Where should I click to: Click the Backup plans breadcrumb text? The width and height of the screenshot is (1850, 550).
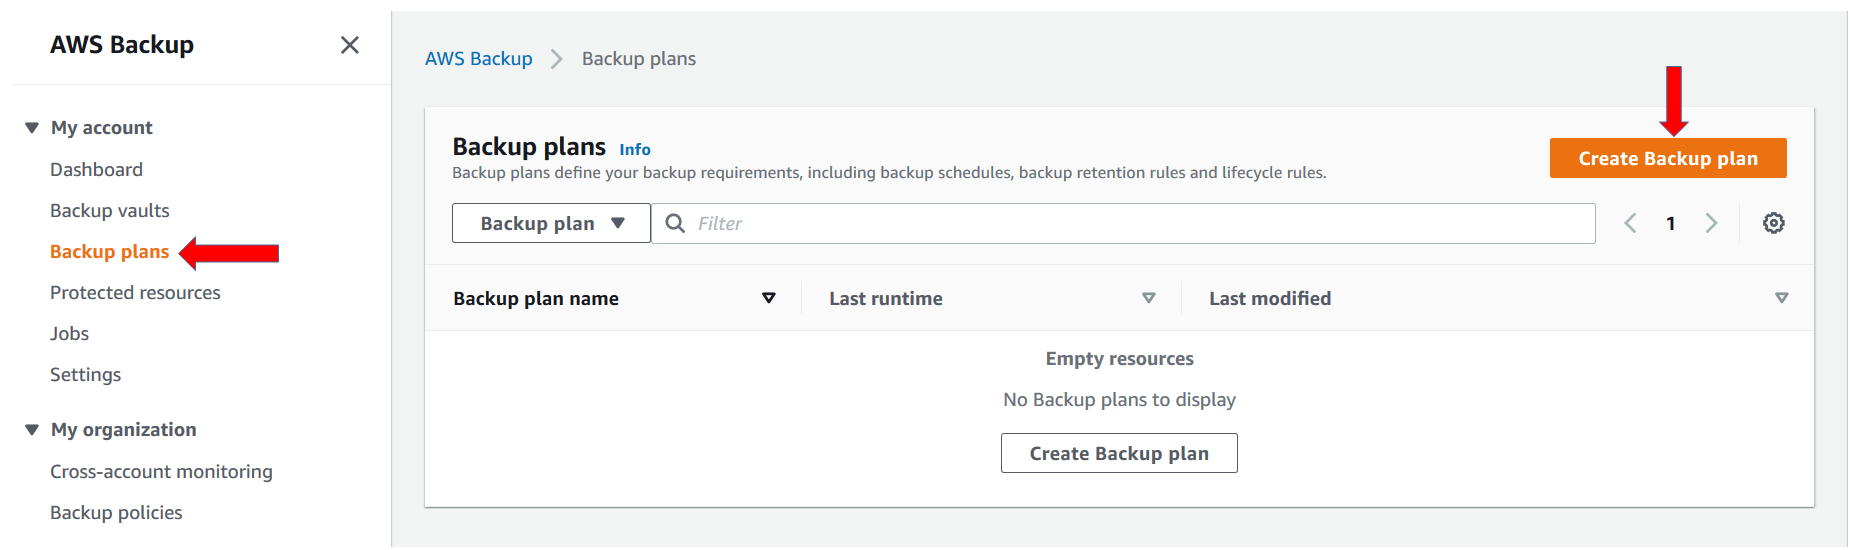pyautogui.click(x=639, y=59)
